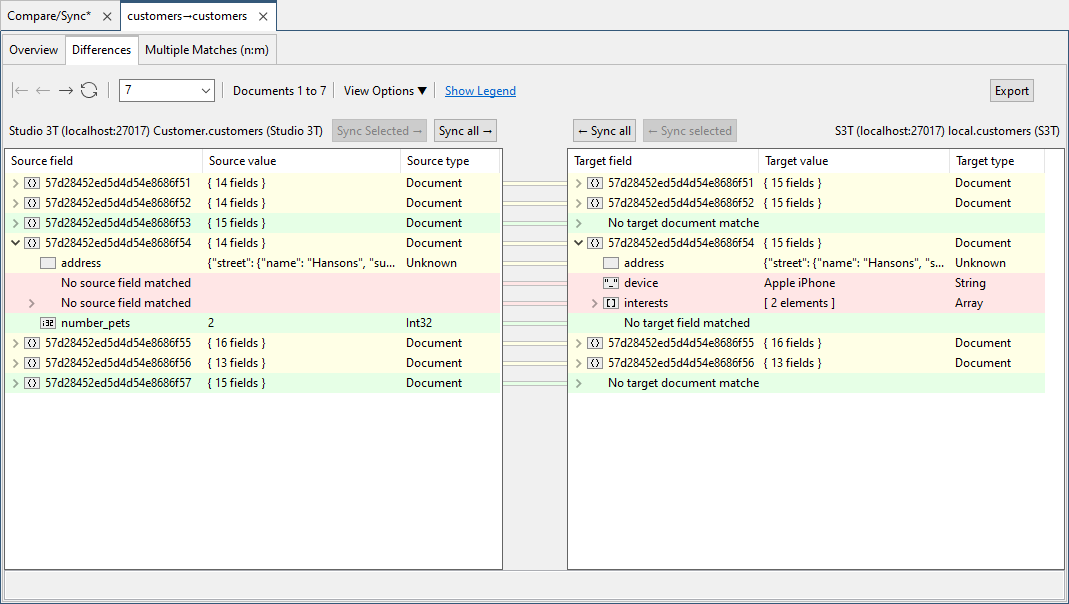
Task: Close the Compare/Sync tab
Action: [107, 16]
